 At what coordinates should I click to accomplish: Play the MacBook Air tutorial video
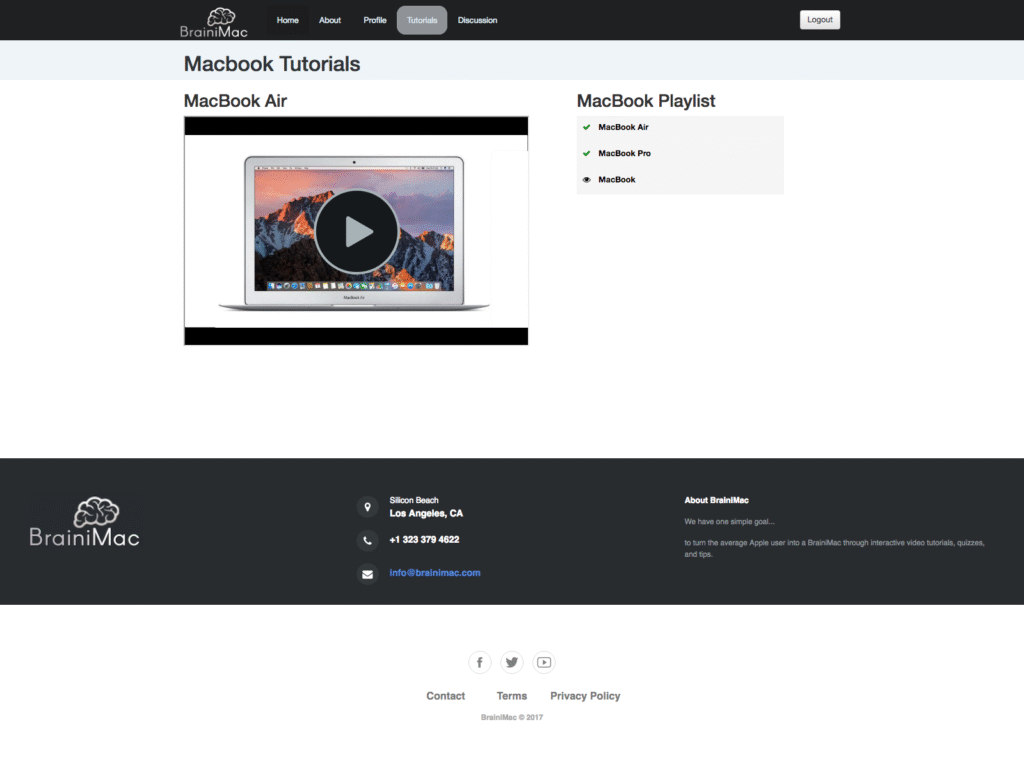(x=357, y=231)
